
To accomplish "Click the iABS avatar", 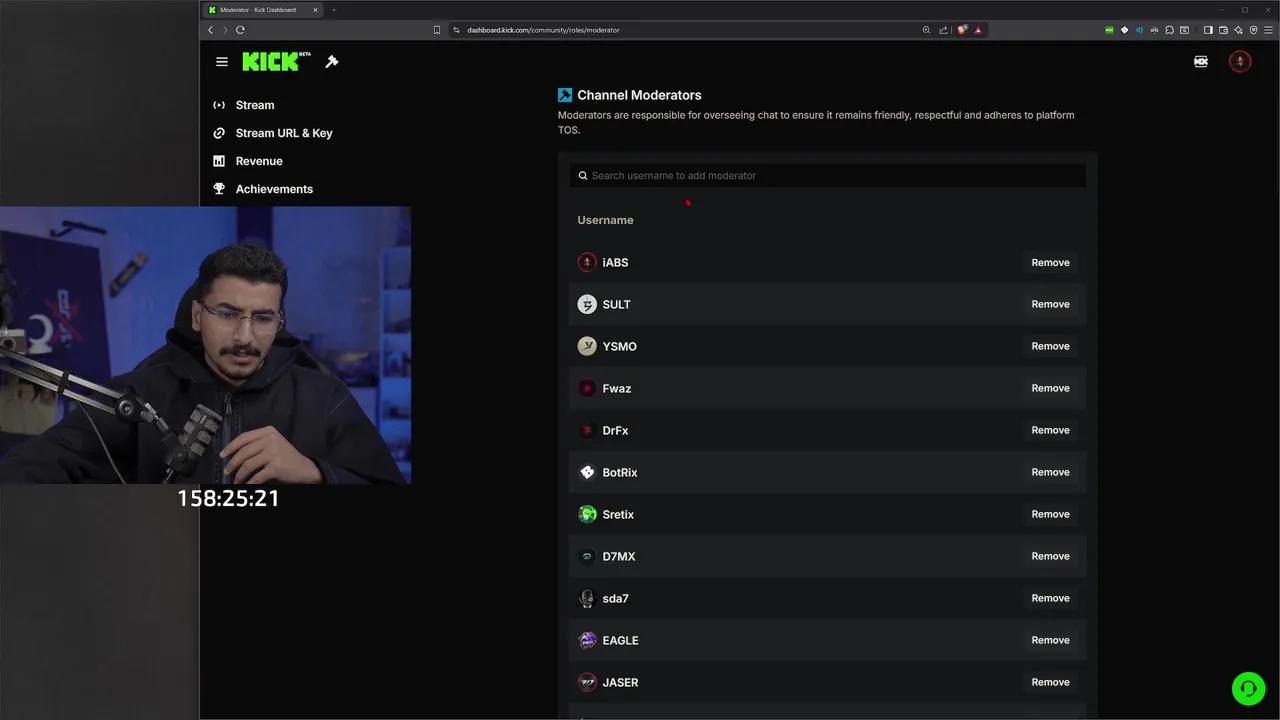I will tap(587, 262).
